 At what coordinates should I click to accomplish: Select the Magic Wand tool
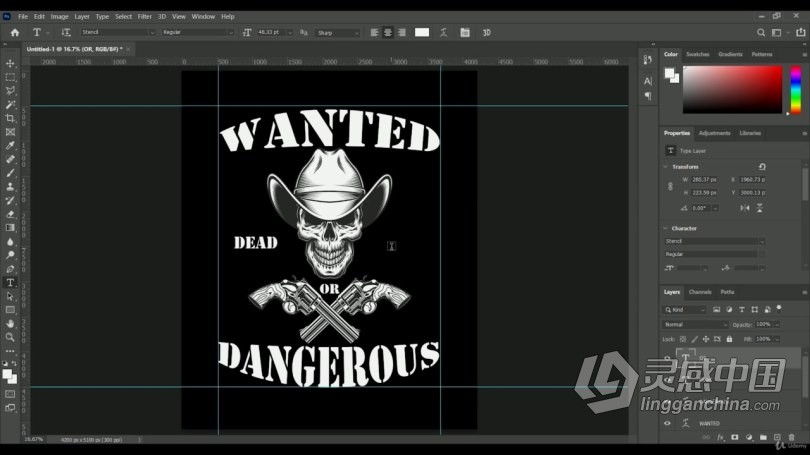tap(10, 104)
